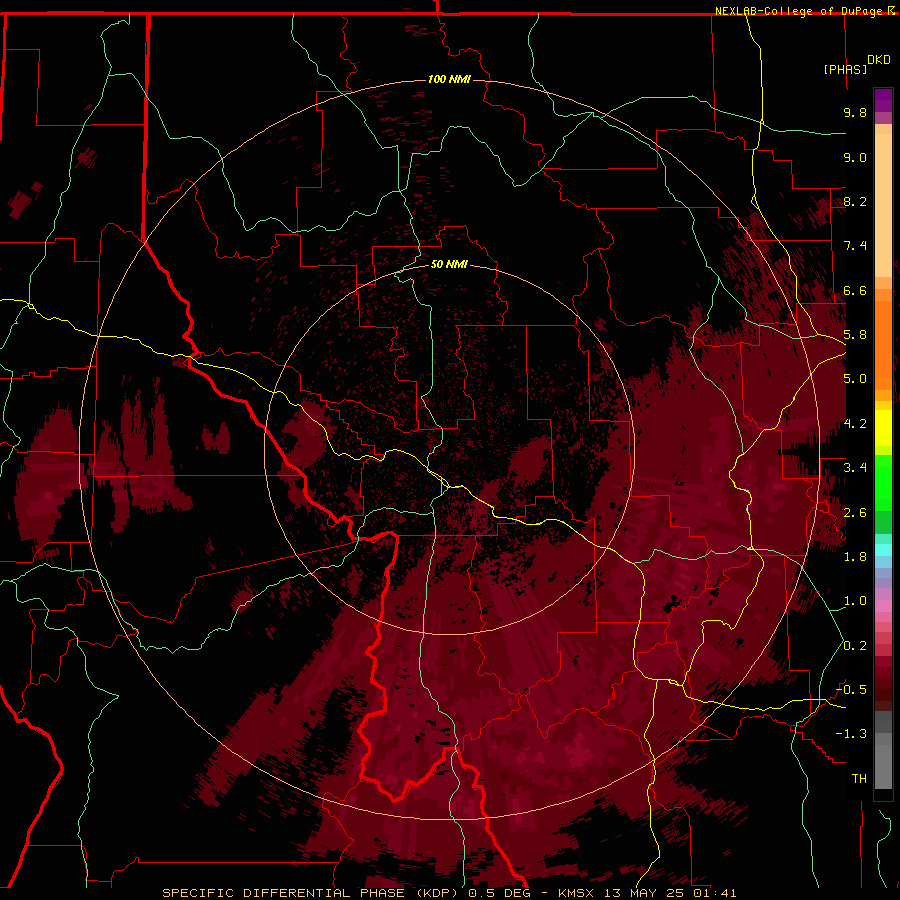900x900 pixels.
Task: Click the 0.2 value on the legend
Action: point(855,646)
